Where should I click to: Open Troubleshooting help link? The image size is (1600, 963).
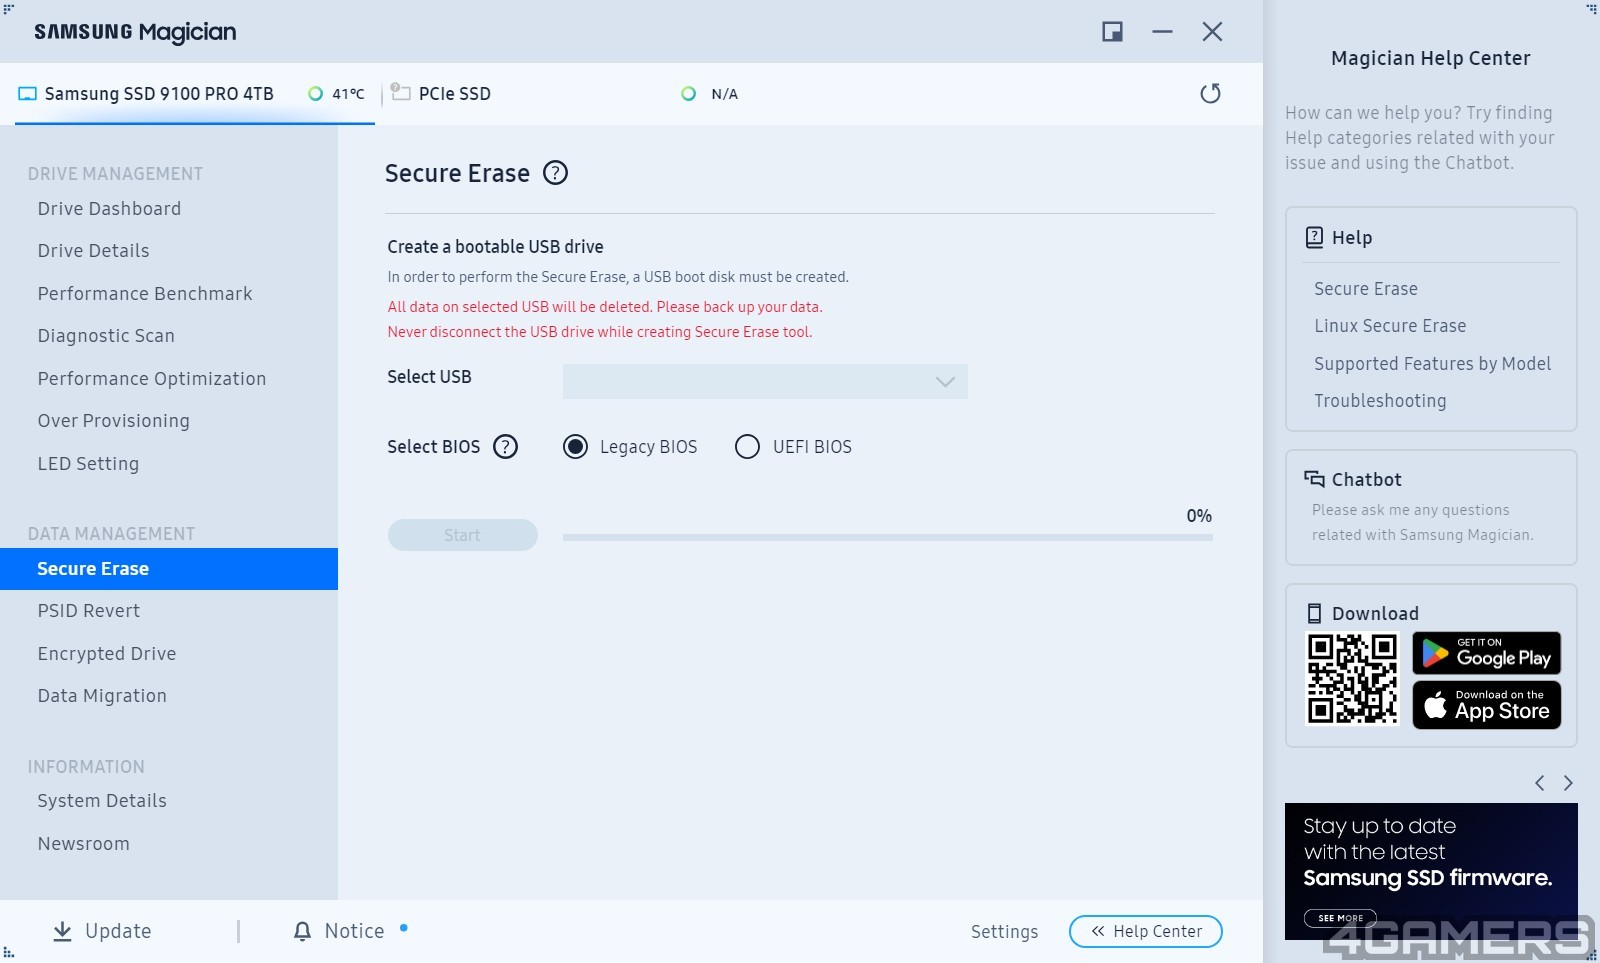tap(1380, 400)
